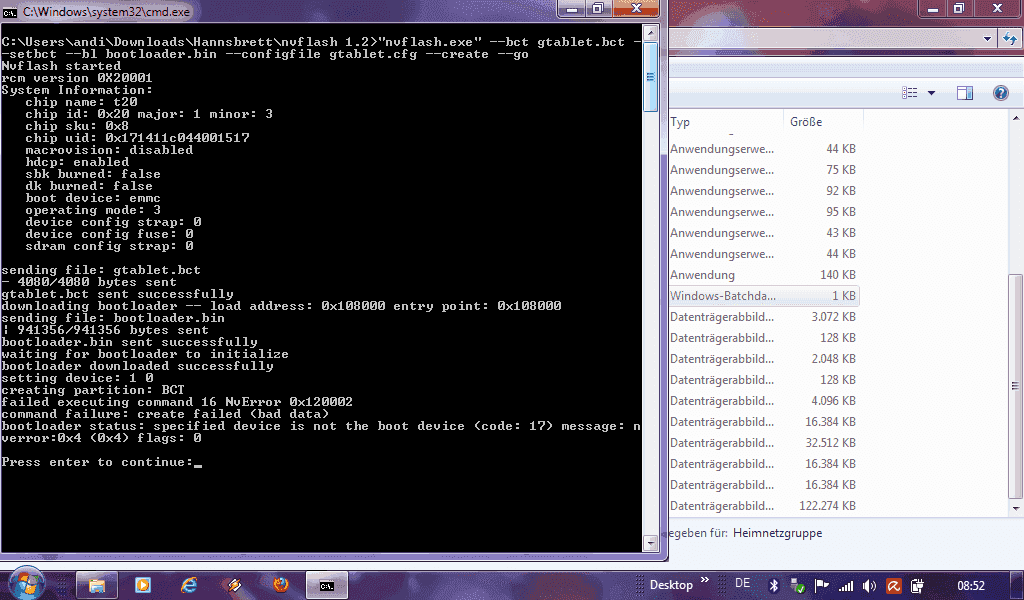This screenshot has width=1024, height=600.
Task: Open the view options dropdown arrow in Explorer
Action: click(x=931, y=93)
